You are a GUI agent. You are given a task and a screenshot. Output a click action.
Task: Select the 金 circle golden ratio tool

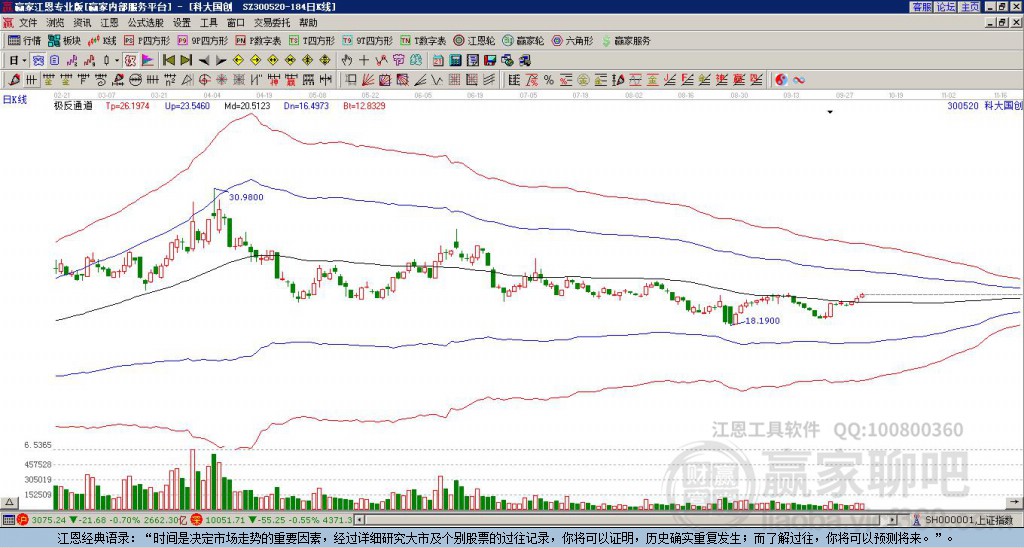pos(583,80)
